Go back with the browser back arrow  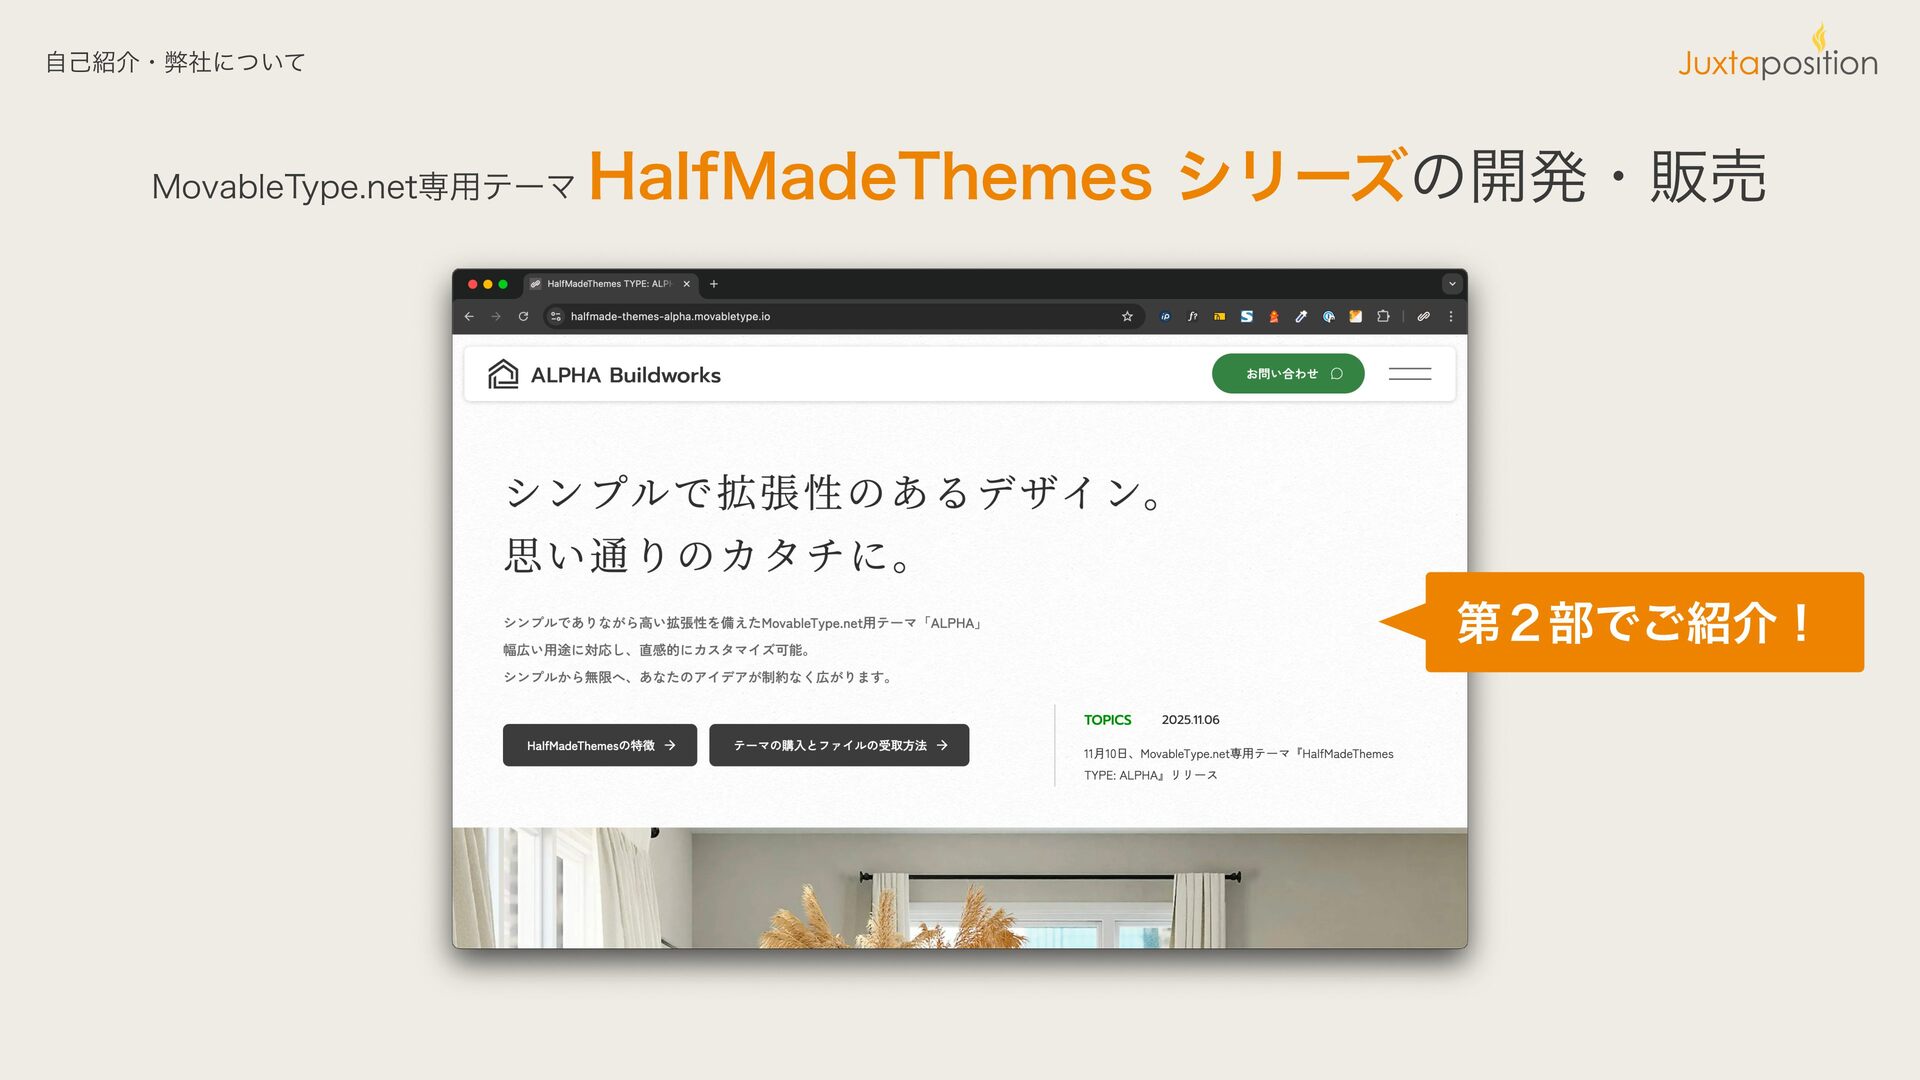469,316
